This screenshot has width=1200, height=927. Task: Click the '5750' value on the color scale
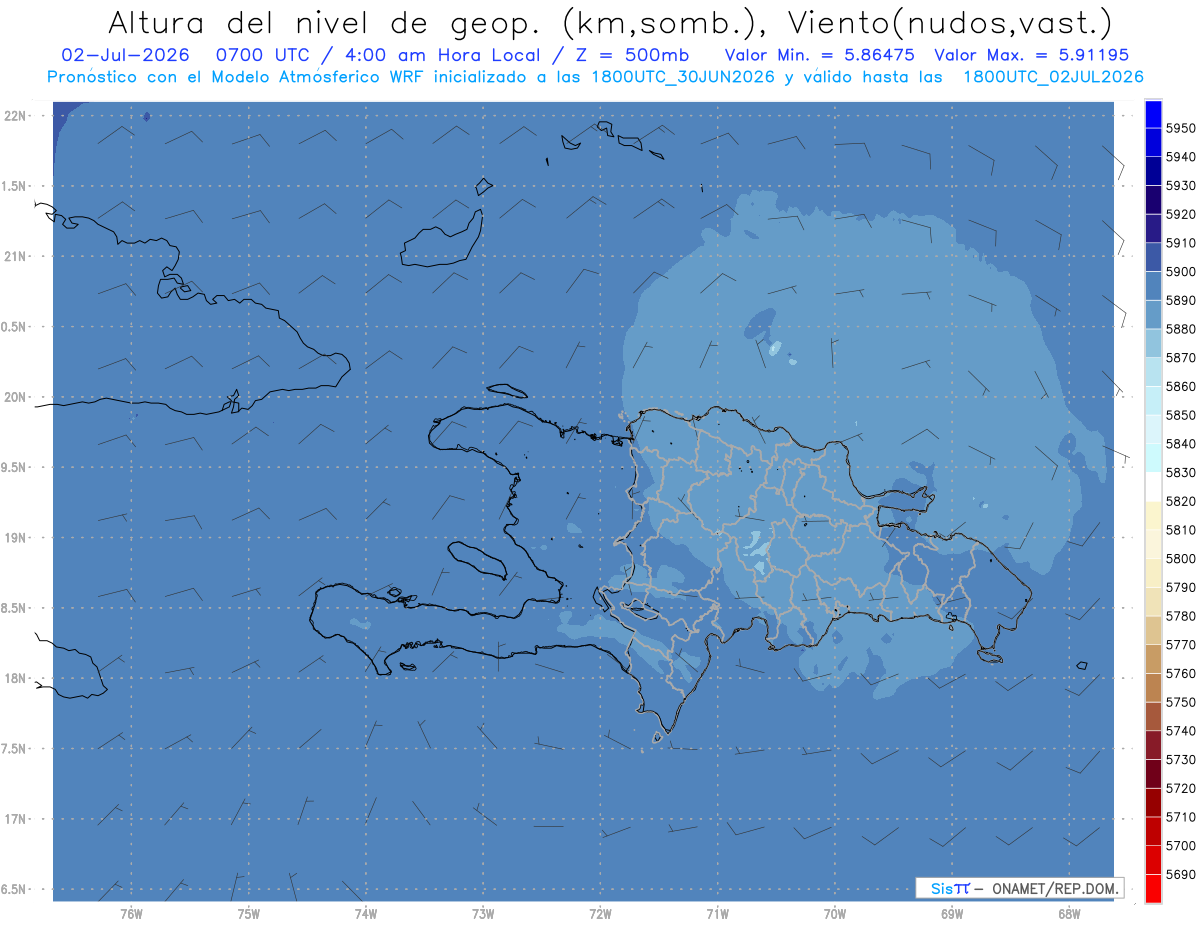coord(1181,702)
